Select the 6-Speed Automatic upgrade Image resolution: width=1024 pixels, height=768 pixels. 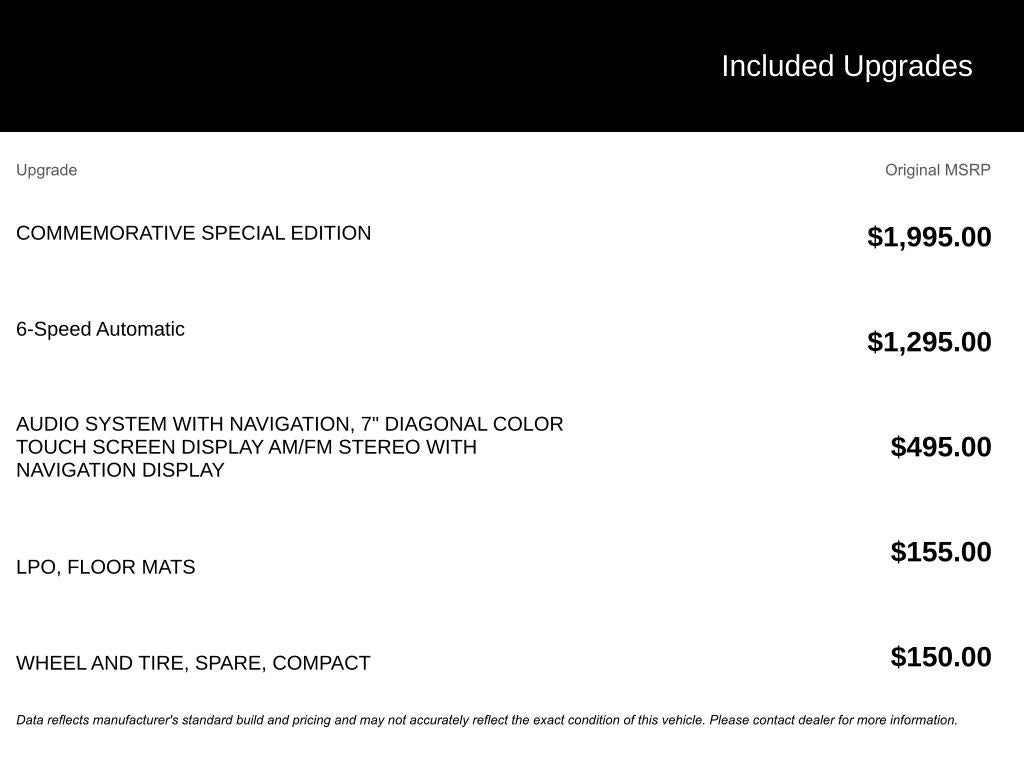click(100, 329)
